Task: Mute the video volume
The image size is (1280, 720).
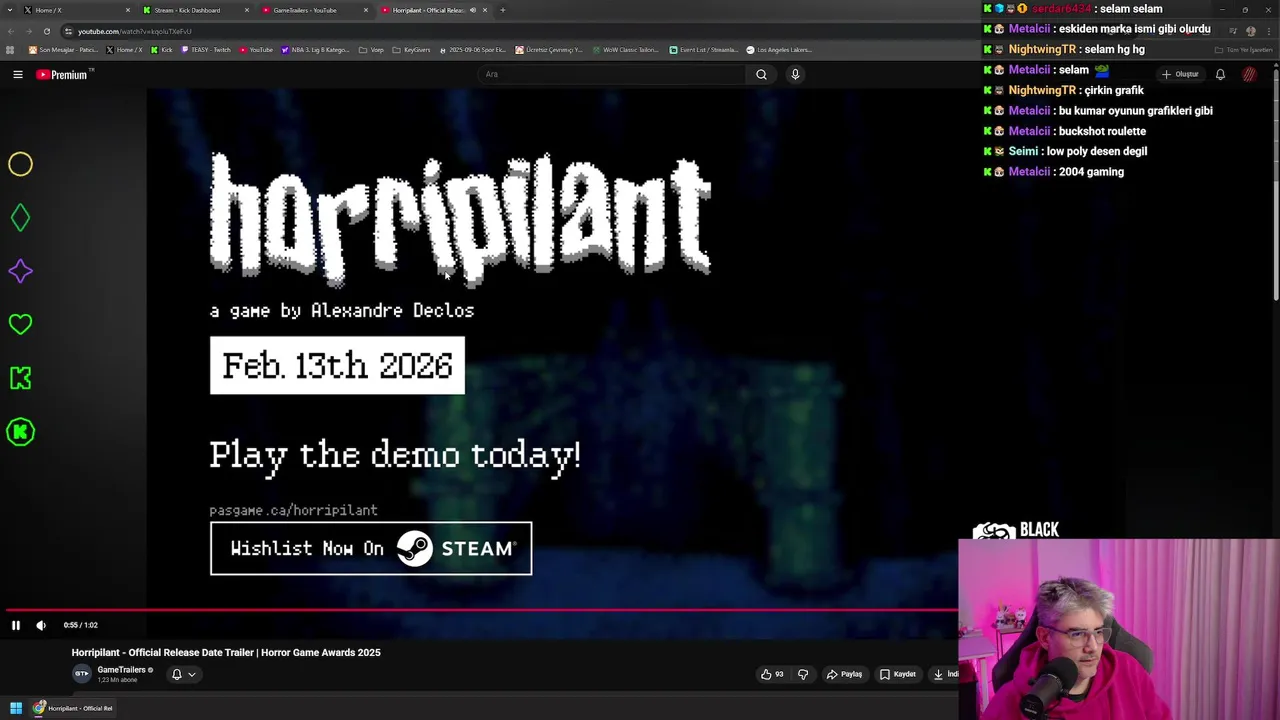Action: click(x=41, y=625)
